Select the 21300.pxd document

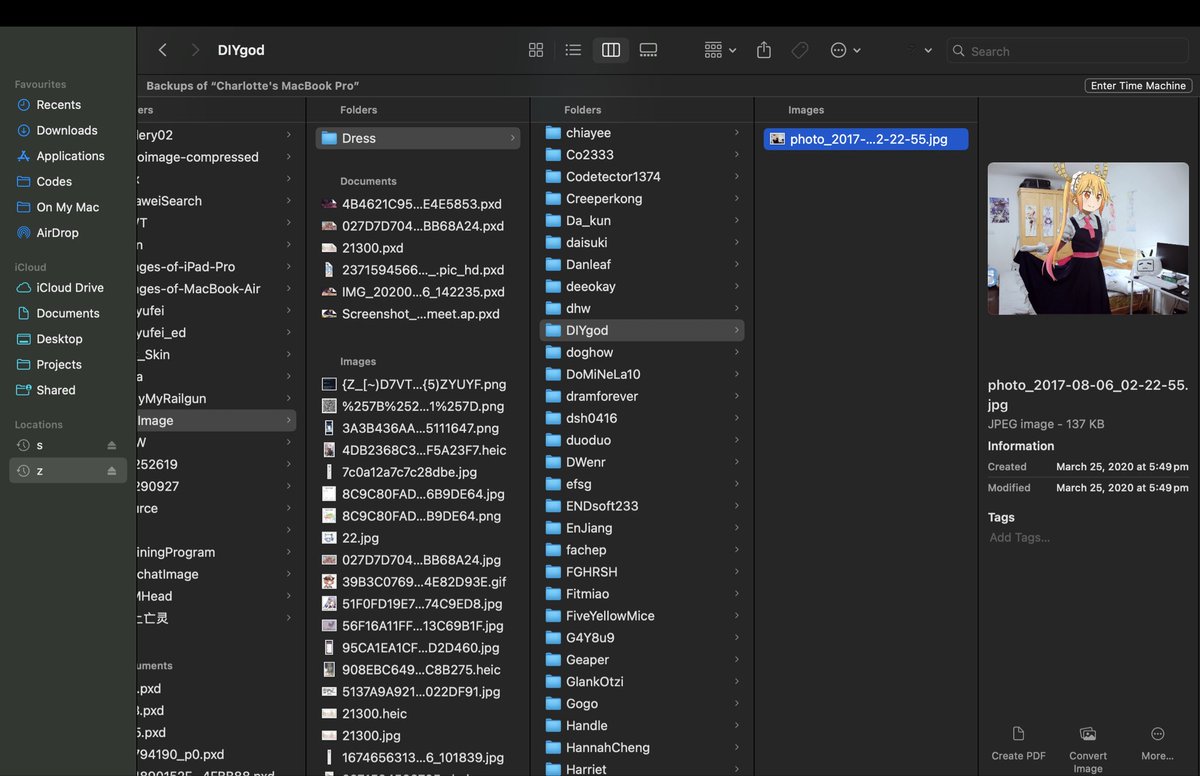coord(418,248)
